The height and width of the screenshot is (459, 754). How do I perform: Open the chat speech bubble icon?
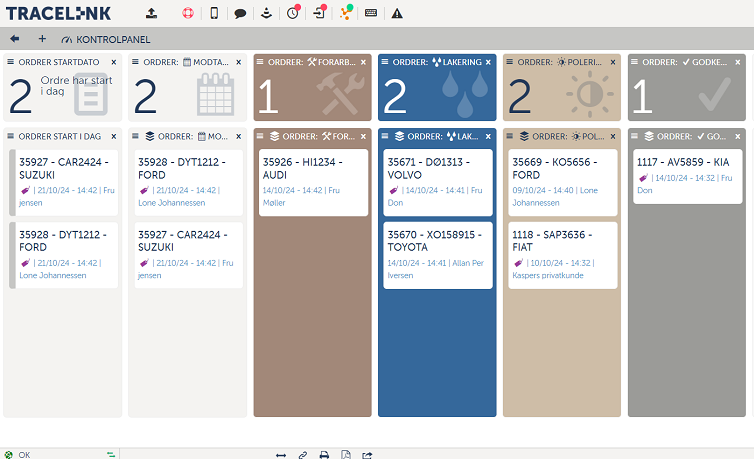click(240, 14)
